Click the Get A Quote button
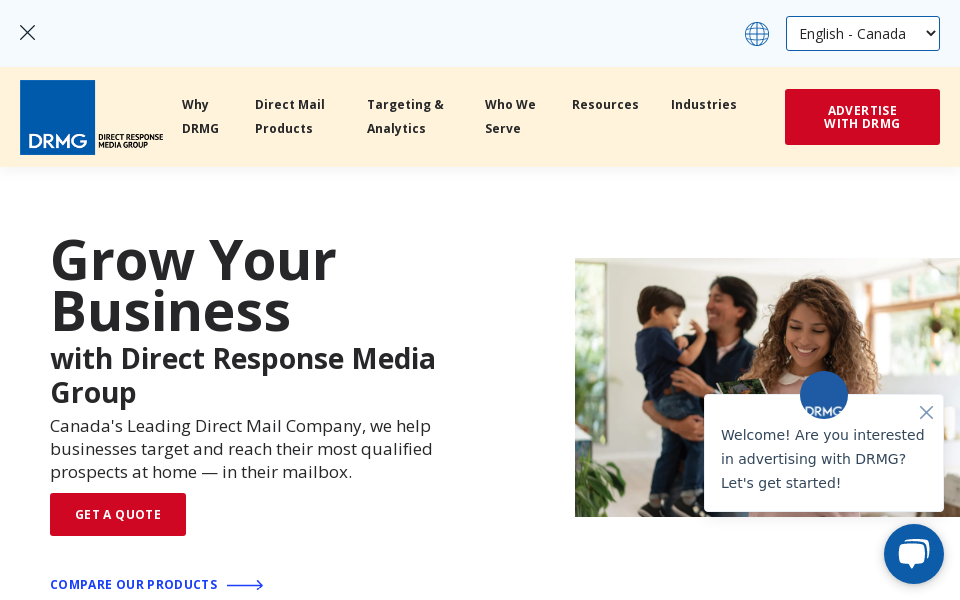 [x=118, y=514]
